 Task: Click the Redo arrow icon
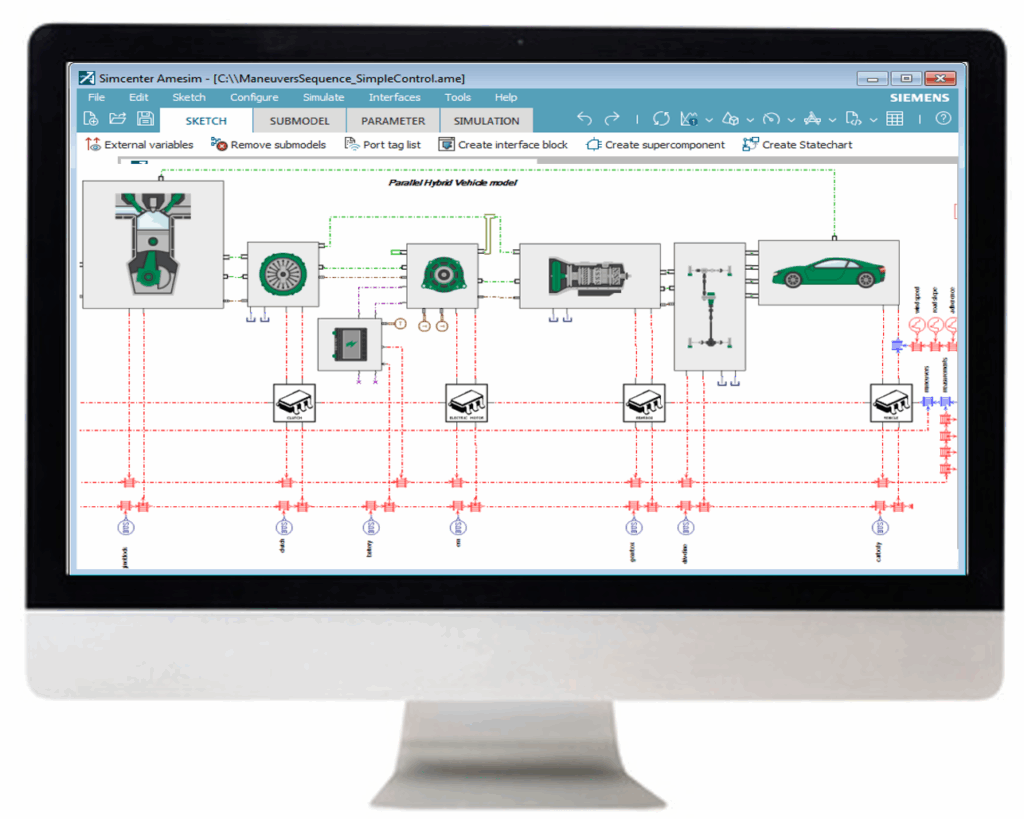(x=612, y=119)
